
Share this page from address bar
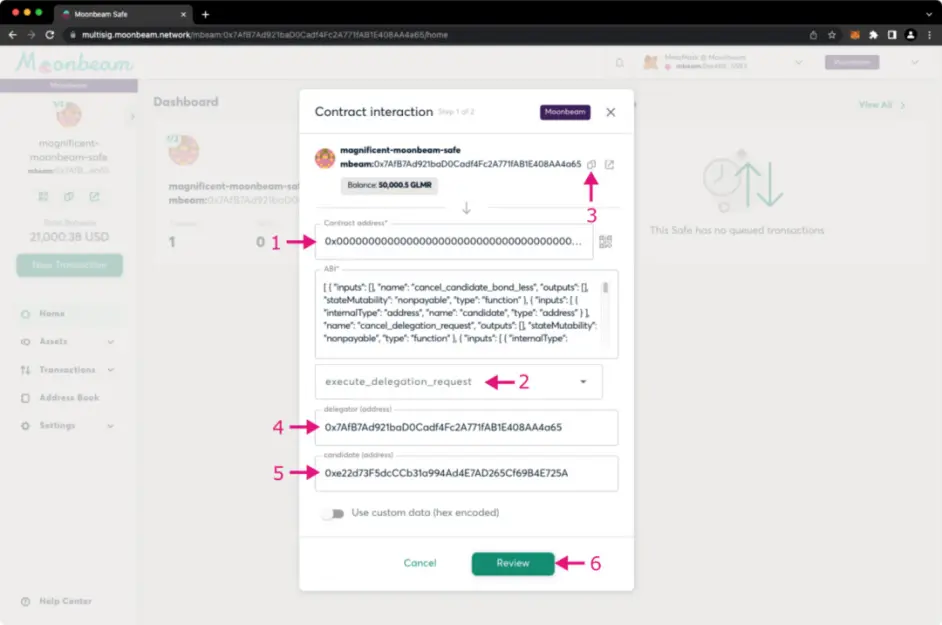point(813,35)
